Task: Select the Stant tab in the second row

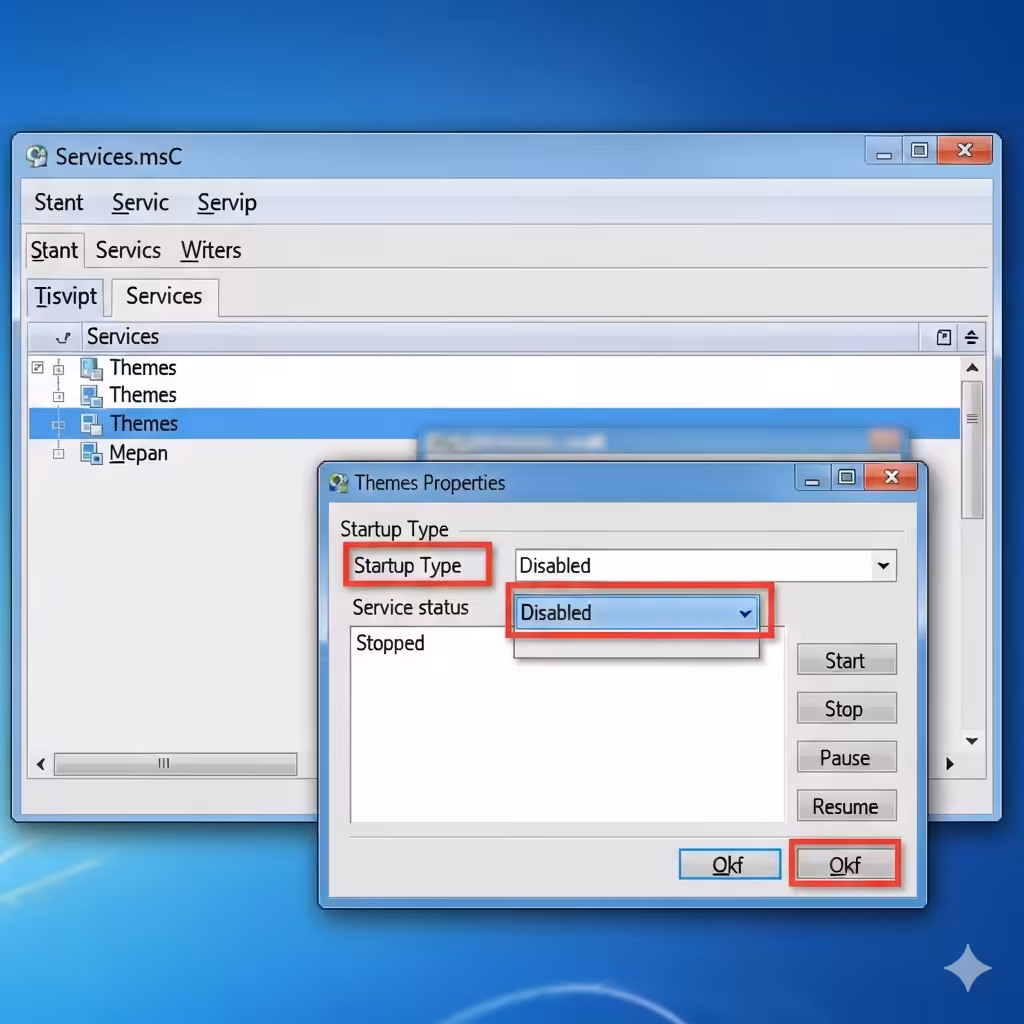Action: (x=55, y=250)
